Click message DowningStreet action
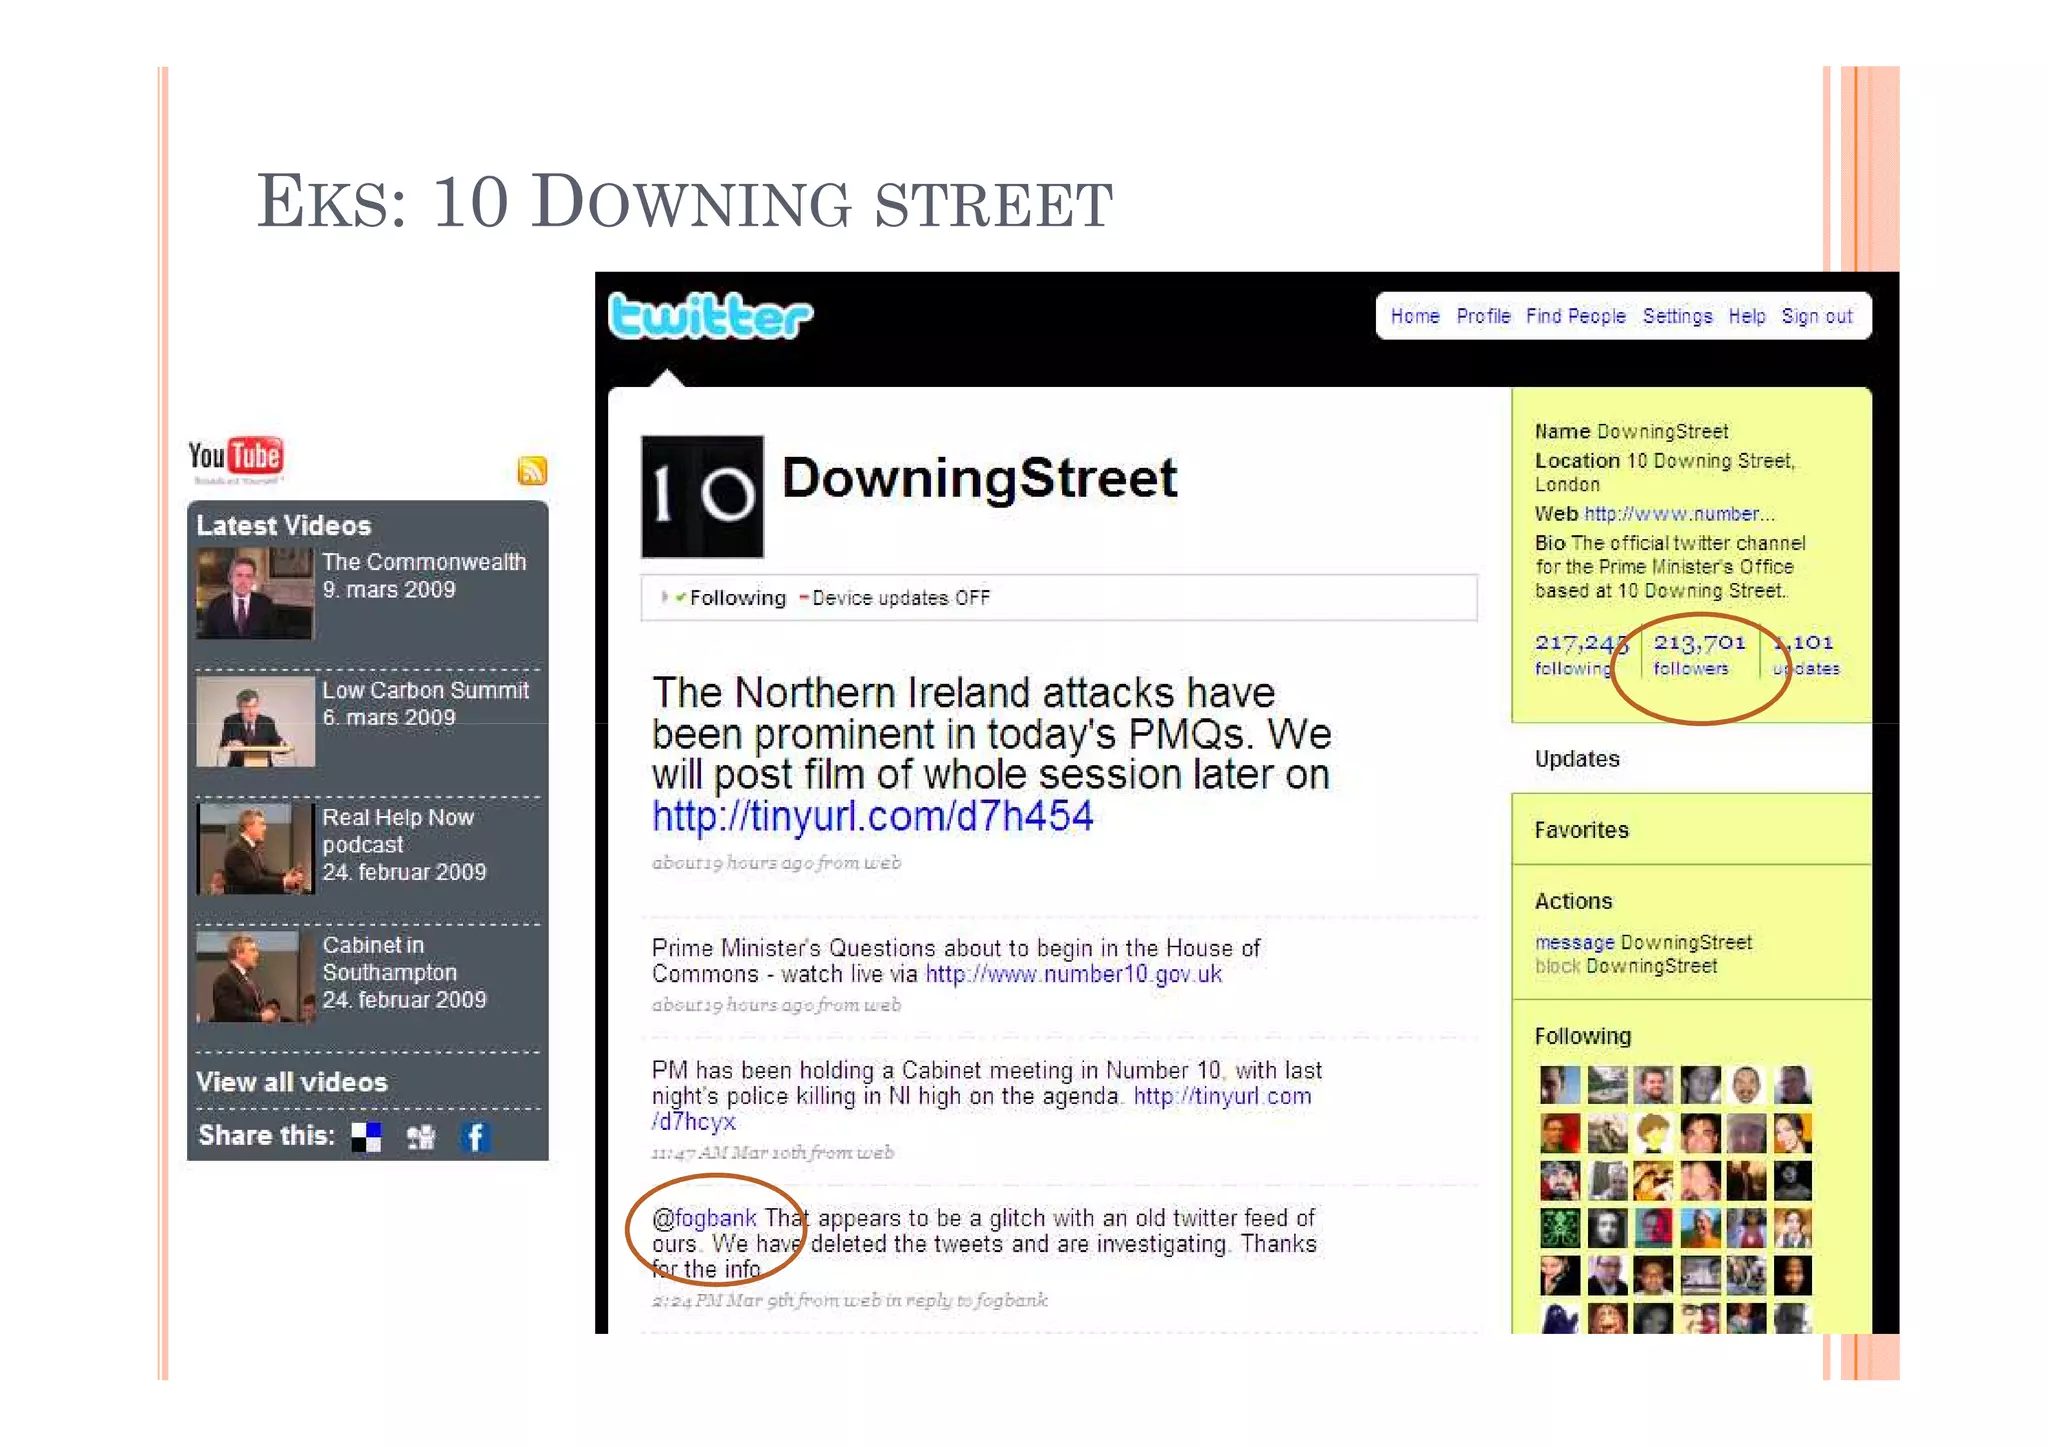This screenshot has height=1447, width=2048. click(1574, 942)
